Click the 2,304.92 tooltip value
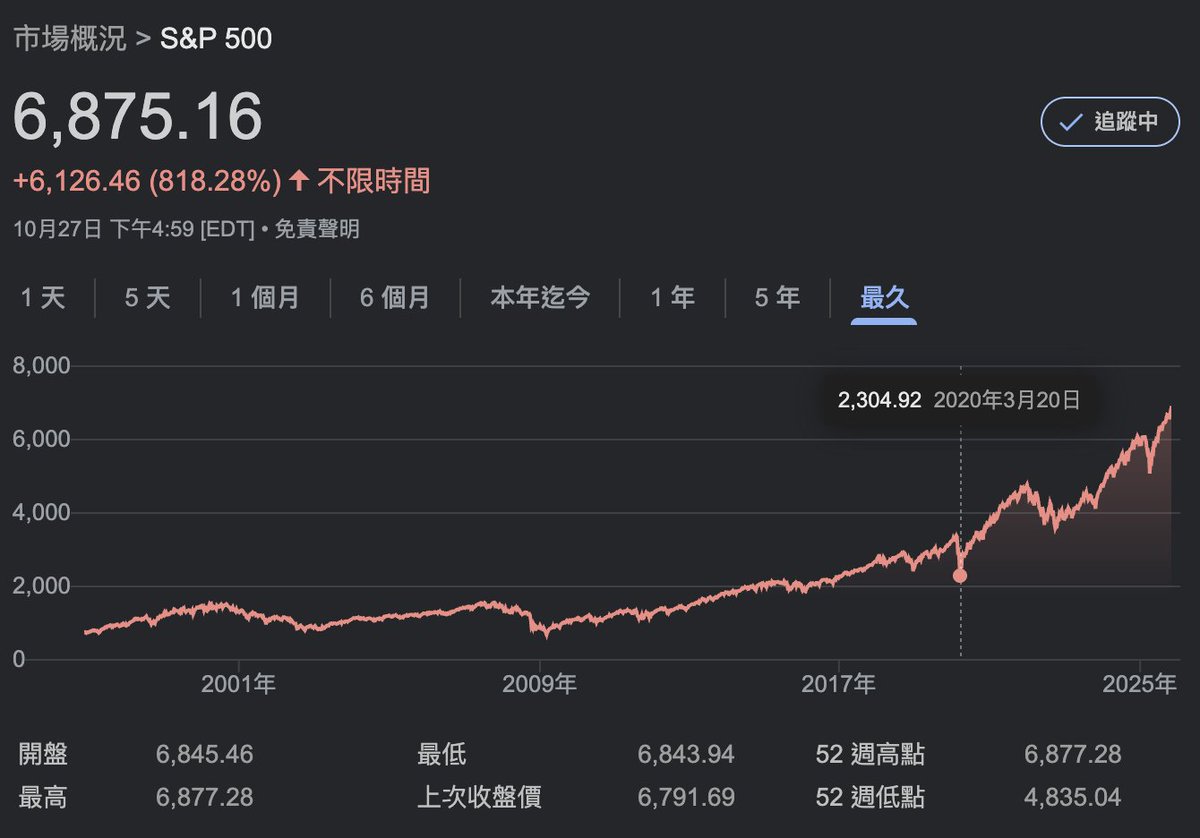The width and height of the screenshot is (1200, 838). click(879, 401)
